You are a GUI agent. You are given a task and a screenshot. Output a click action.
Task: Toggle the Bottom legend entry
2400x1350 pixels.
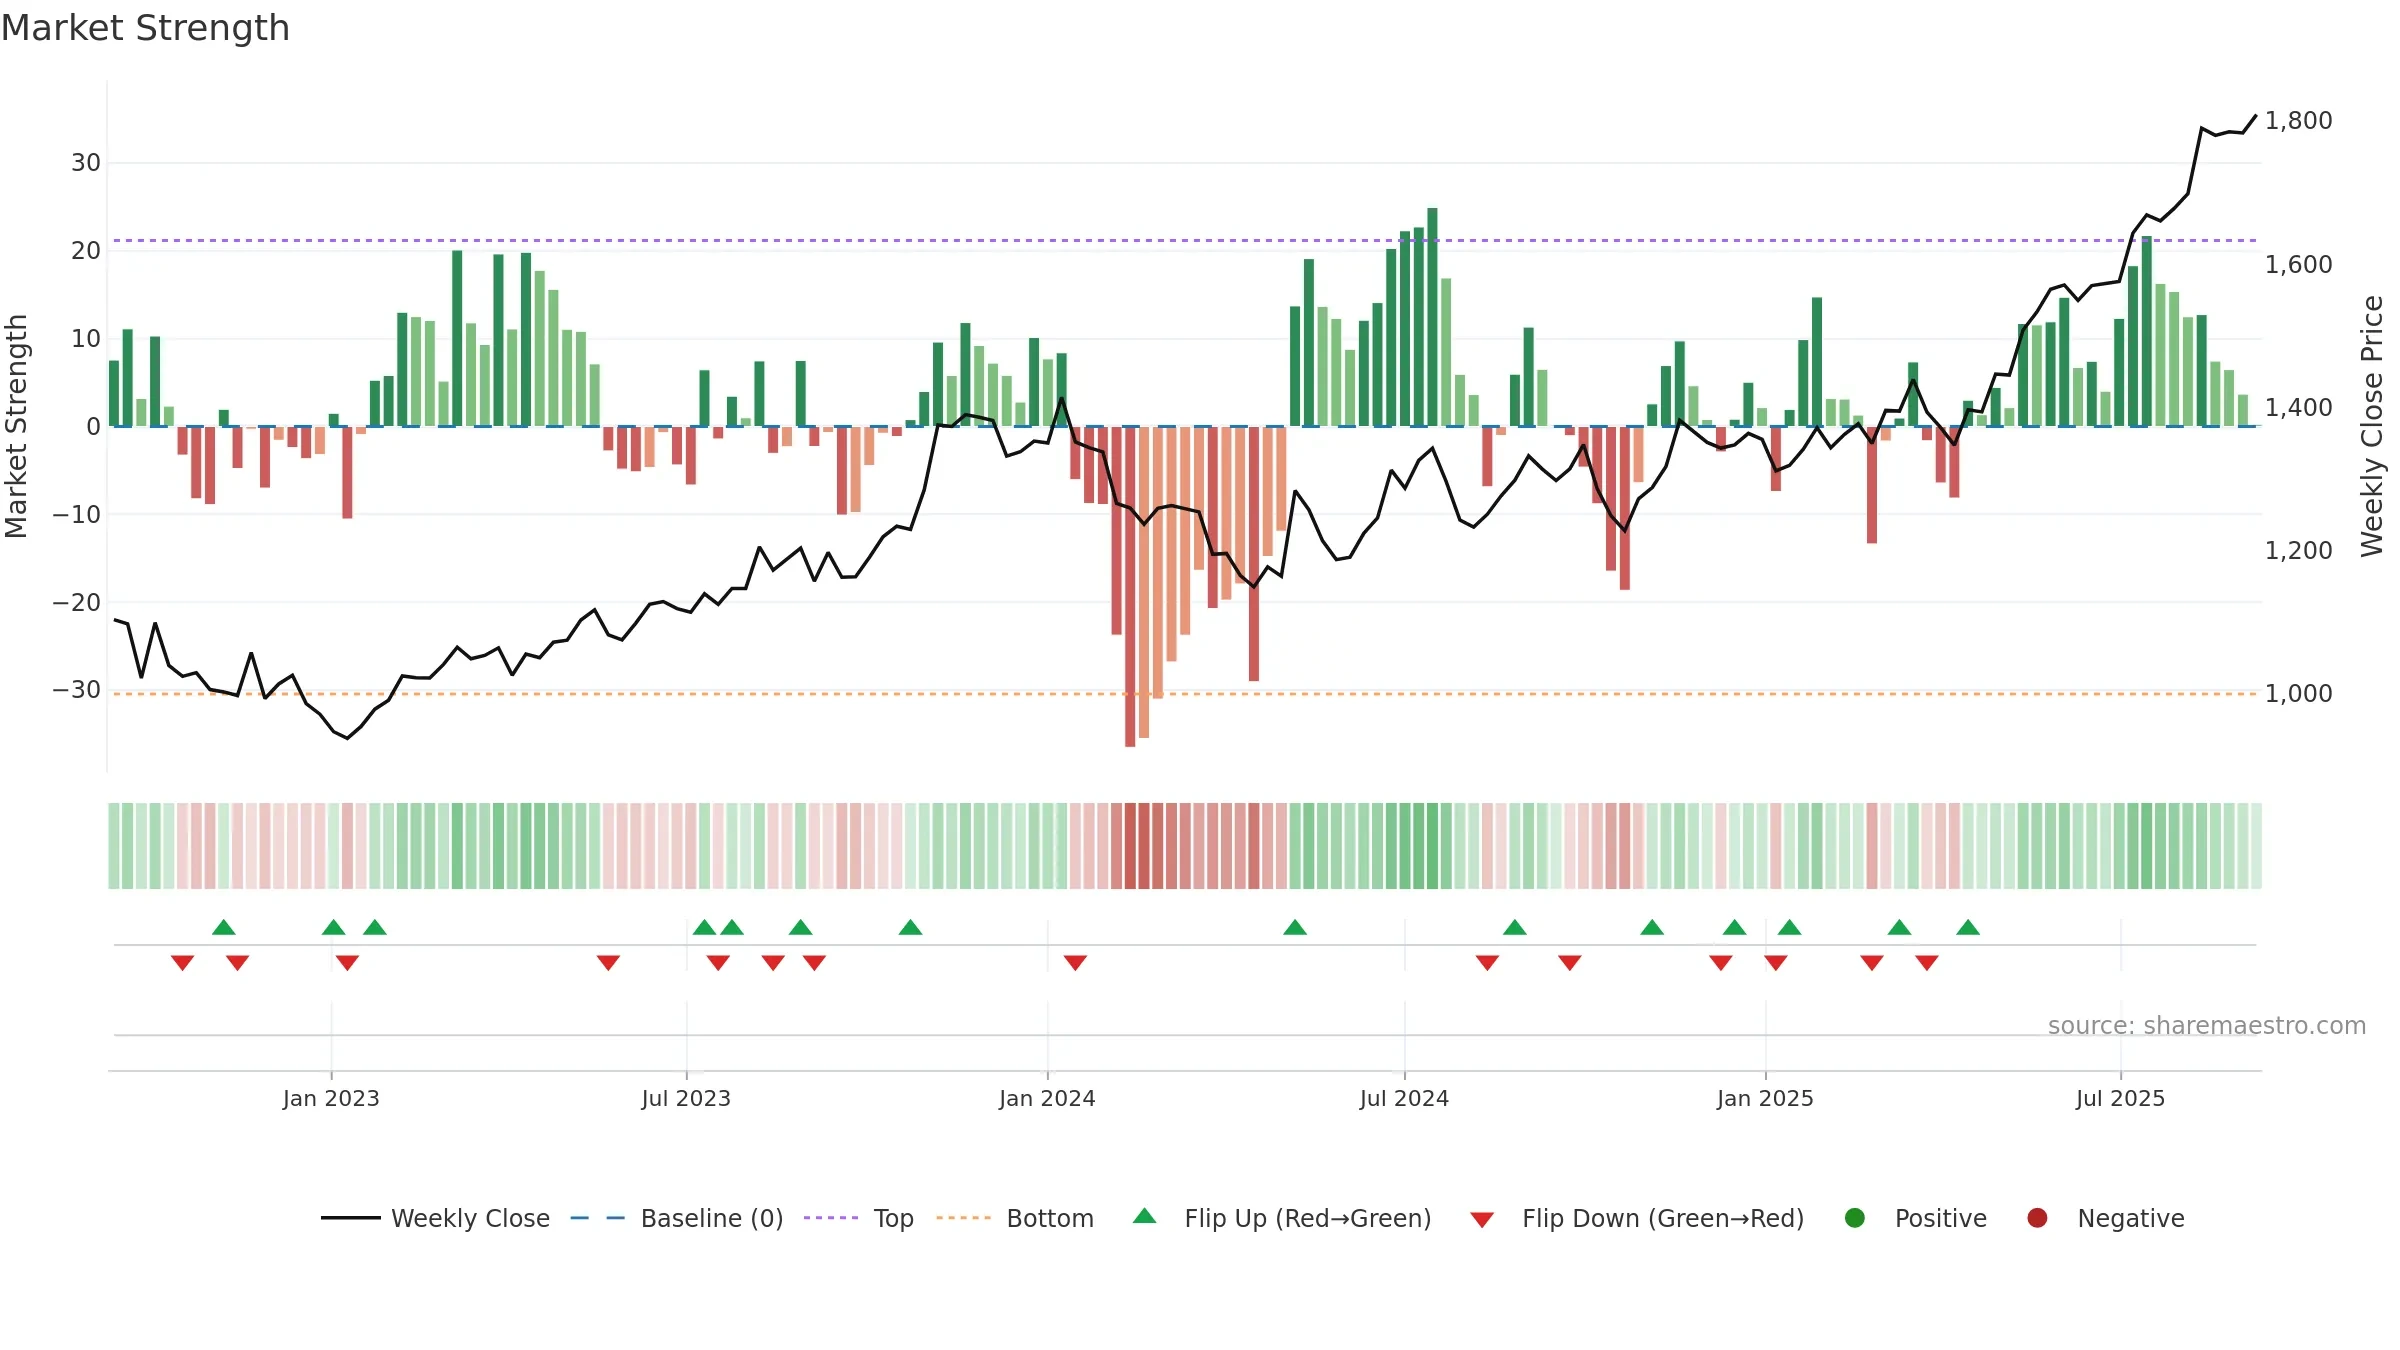[x=1015, y=1218]
